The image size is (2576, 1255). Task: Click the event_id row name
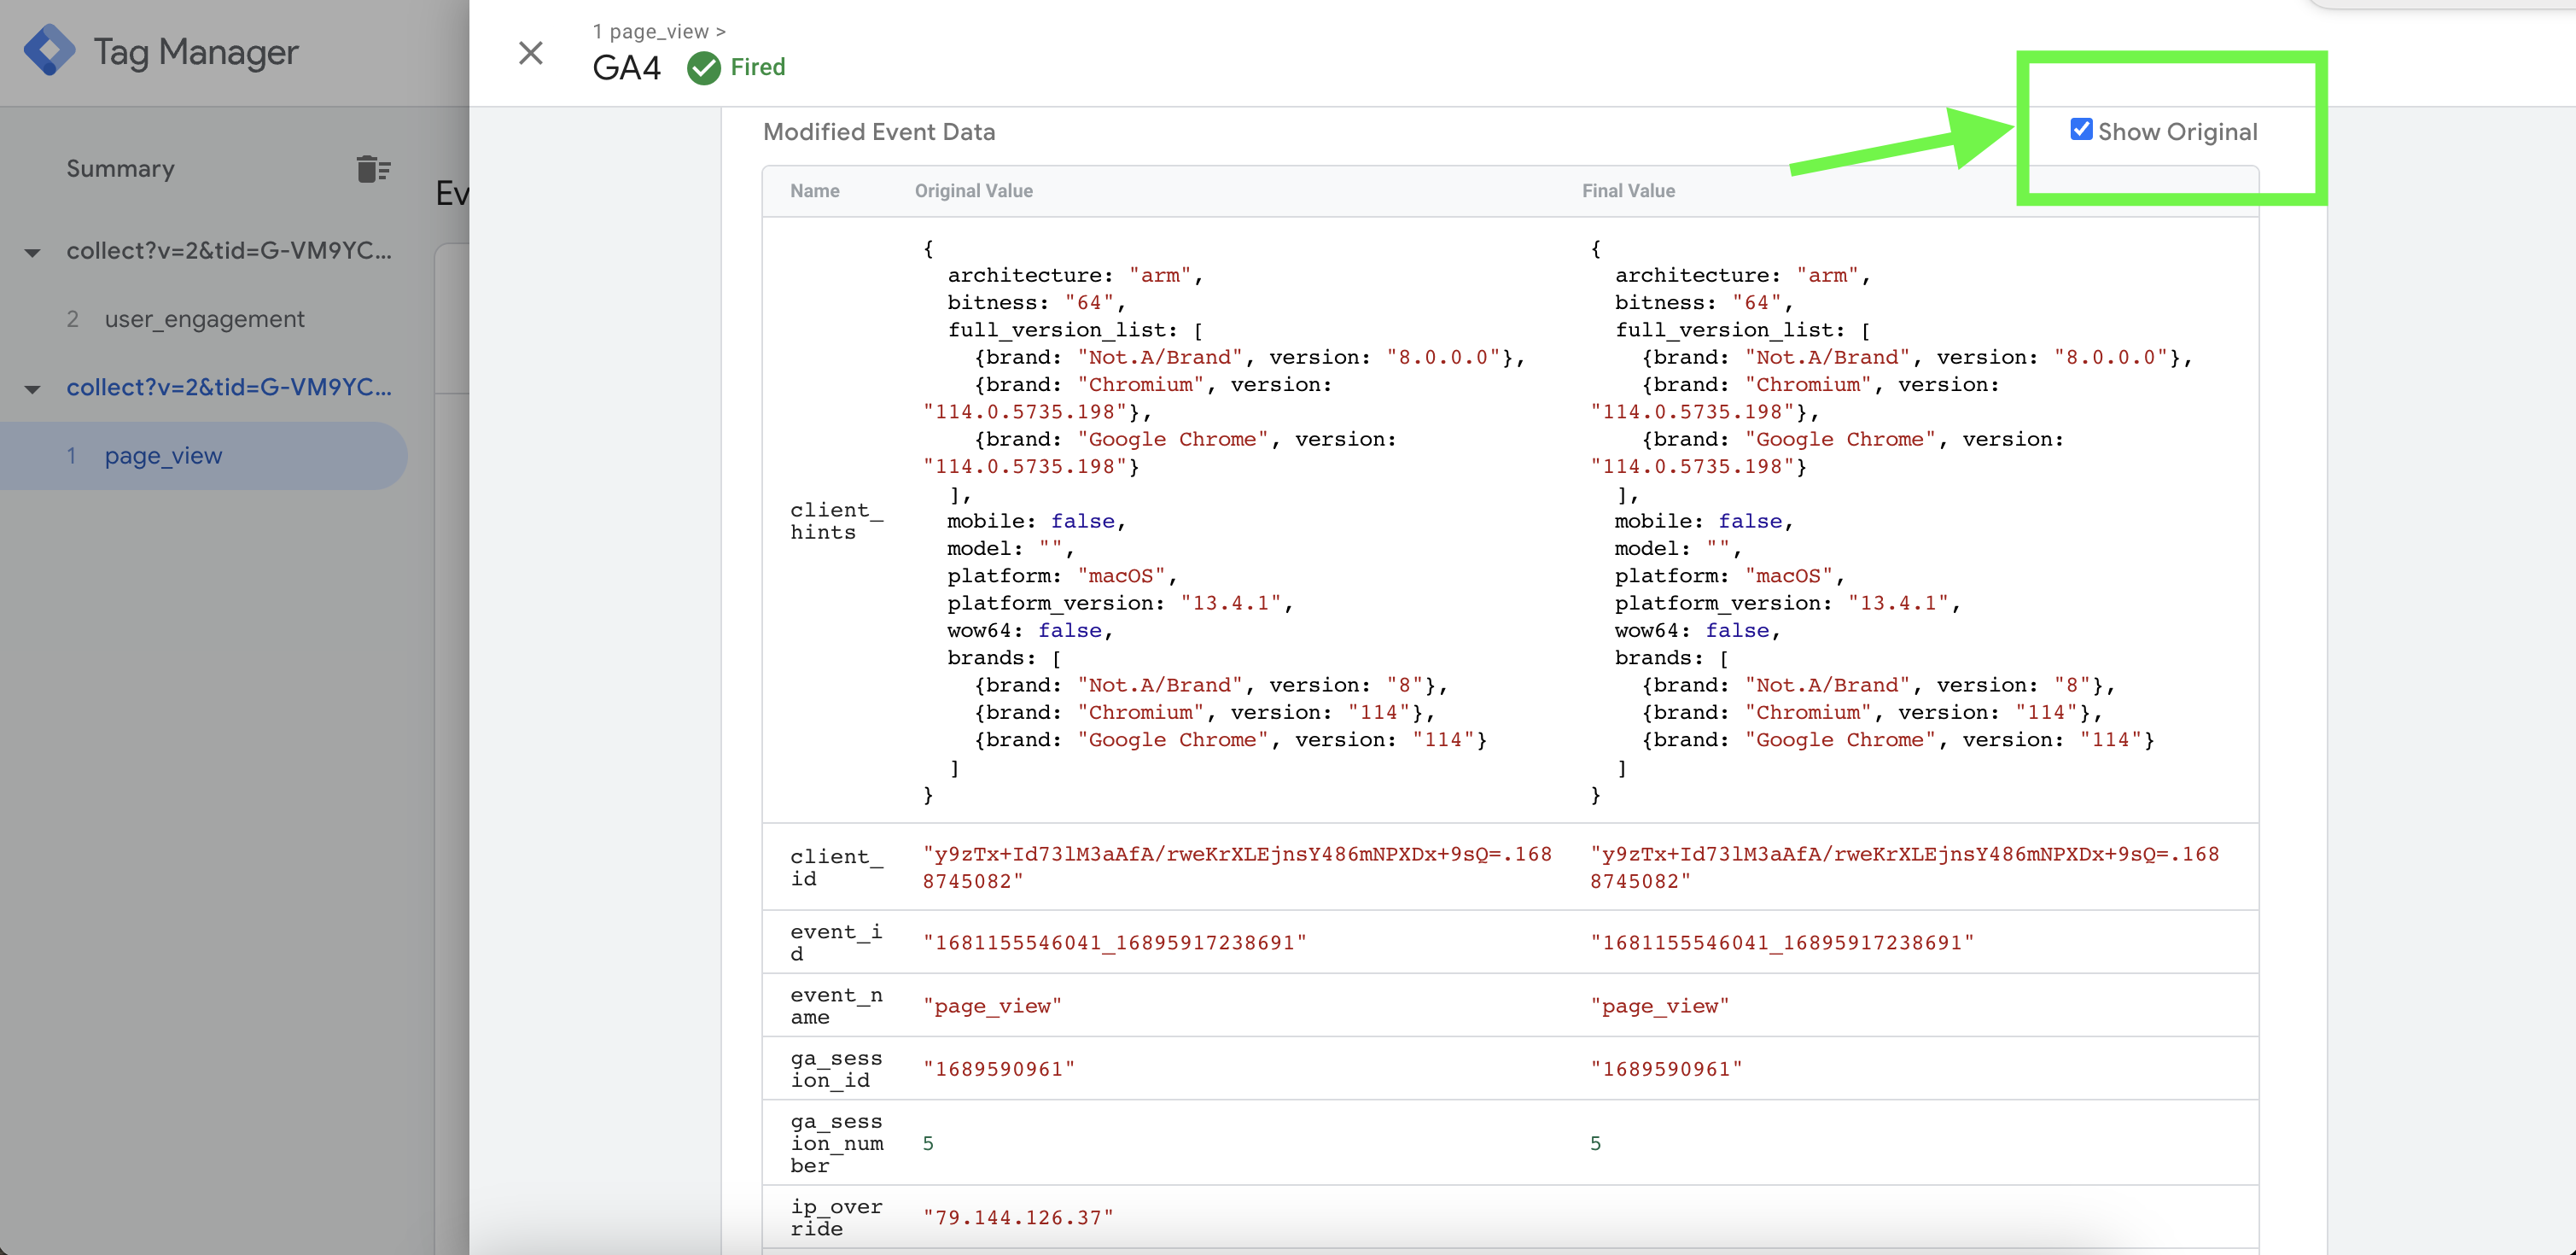coord(836,942)
